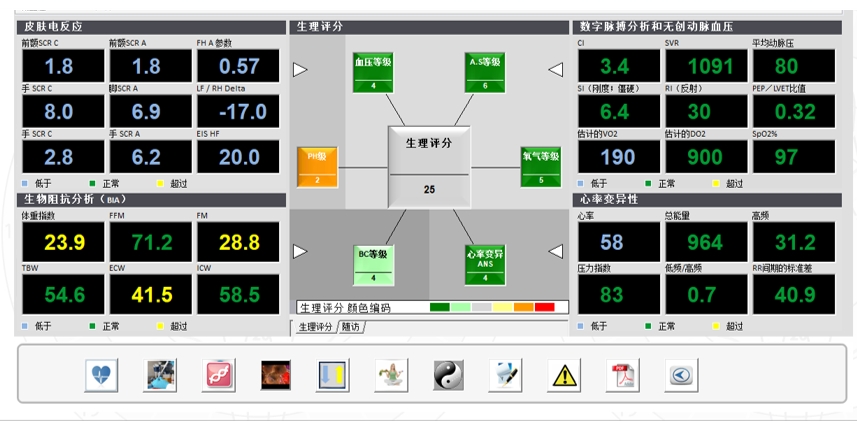Click the blue back arrow icon
The image size is (857, 421).
(681, 375)
